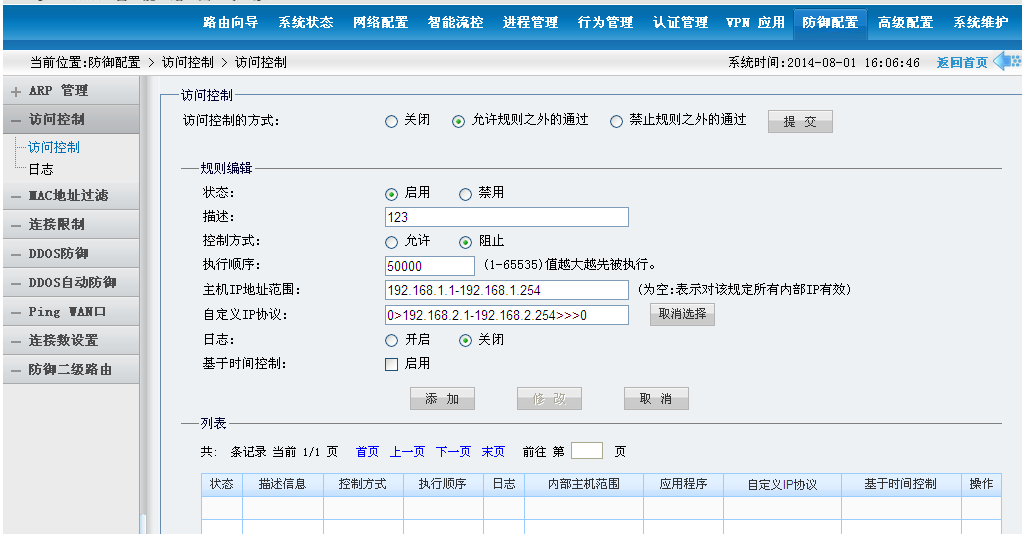
Task: Expand the ARP 管理 sidebar section
Action: pyautogui.click(x=58, y=91)
